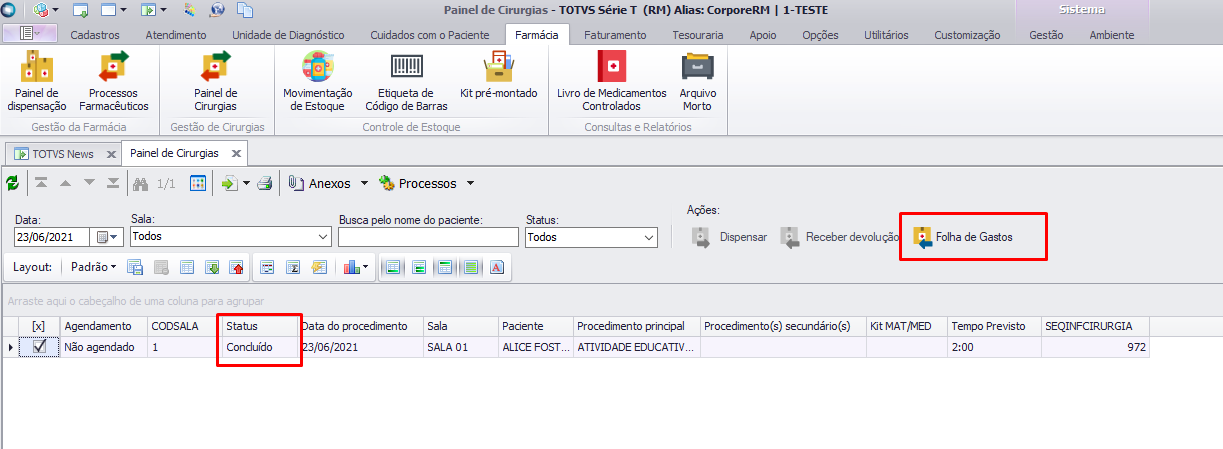Click the Anexos toolbar button
The image size is (1223, 449).
tap(321, 184)
